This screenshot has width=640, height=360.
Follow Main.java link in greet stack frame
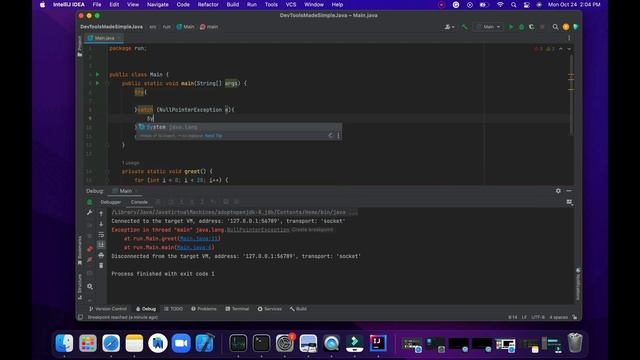(200, 238)
